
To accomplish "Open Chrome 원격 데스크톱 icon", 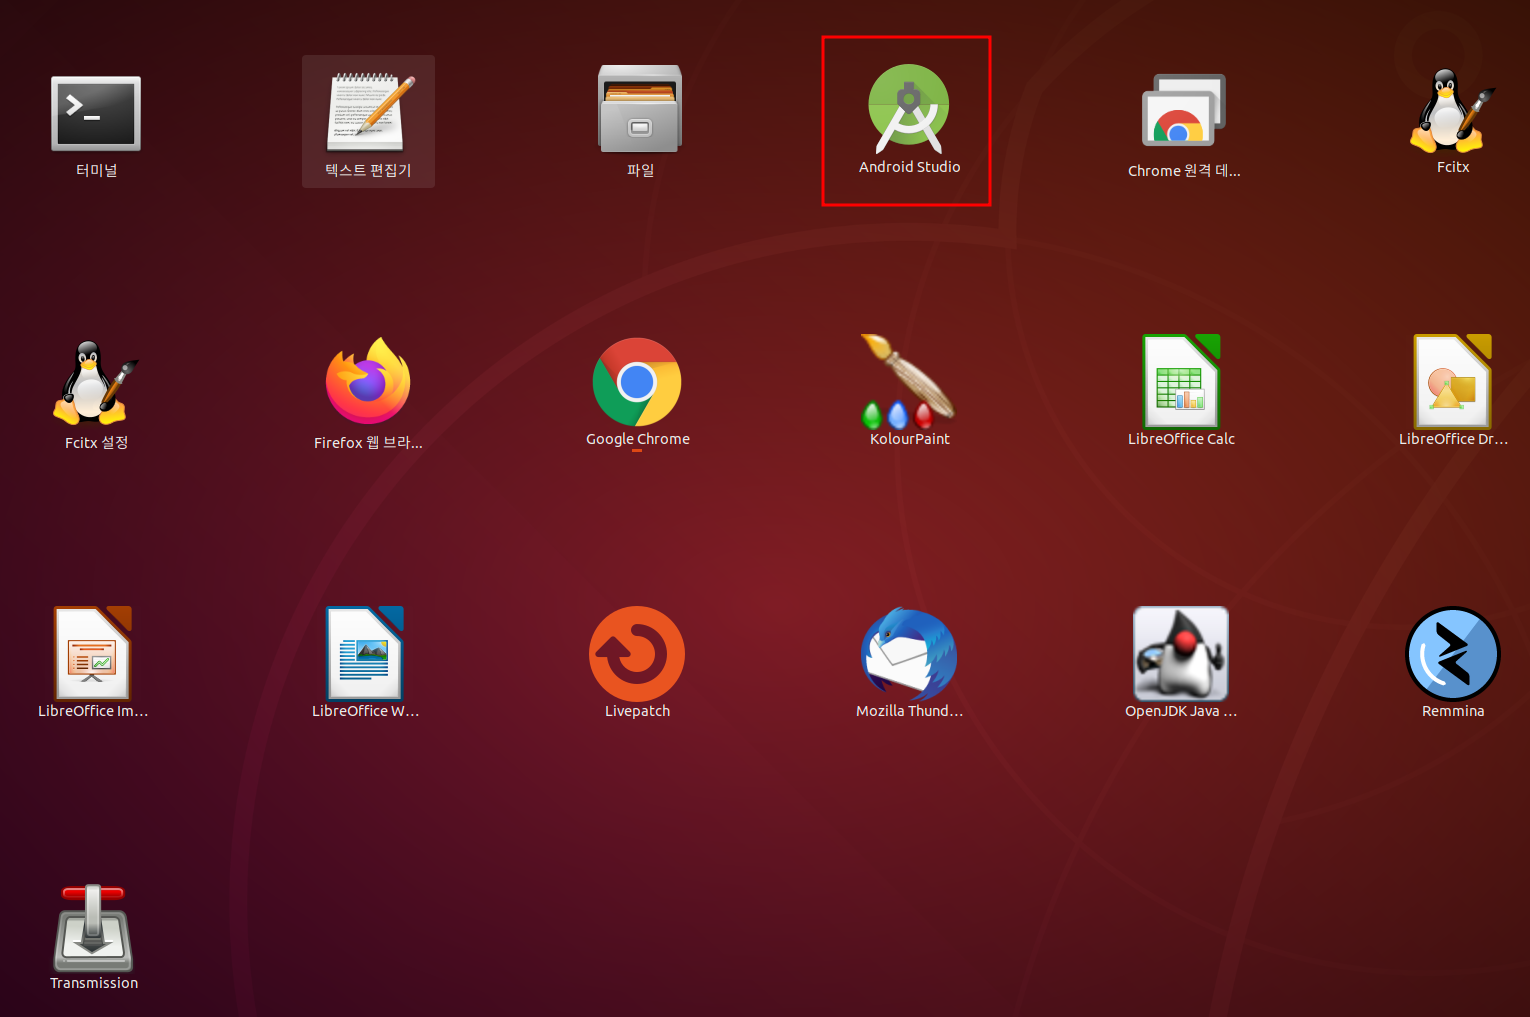I will (1184, 112).
